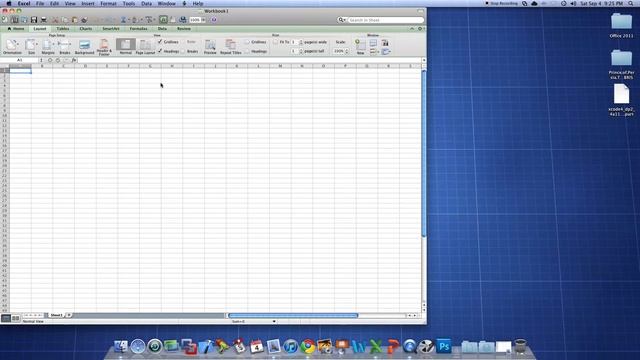The width and height of the screenshot is (640, 360).
Task: Open Repeat Titles print option
Action: [231, 46]
